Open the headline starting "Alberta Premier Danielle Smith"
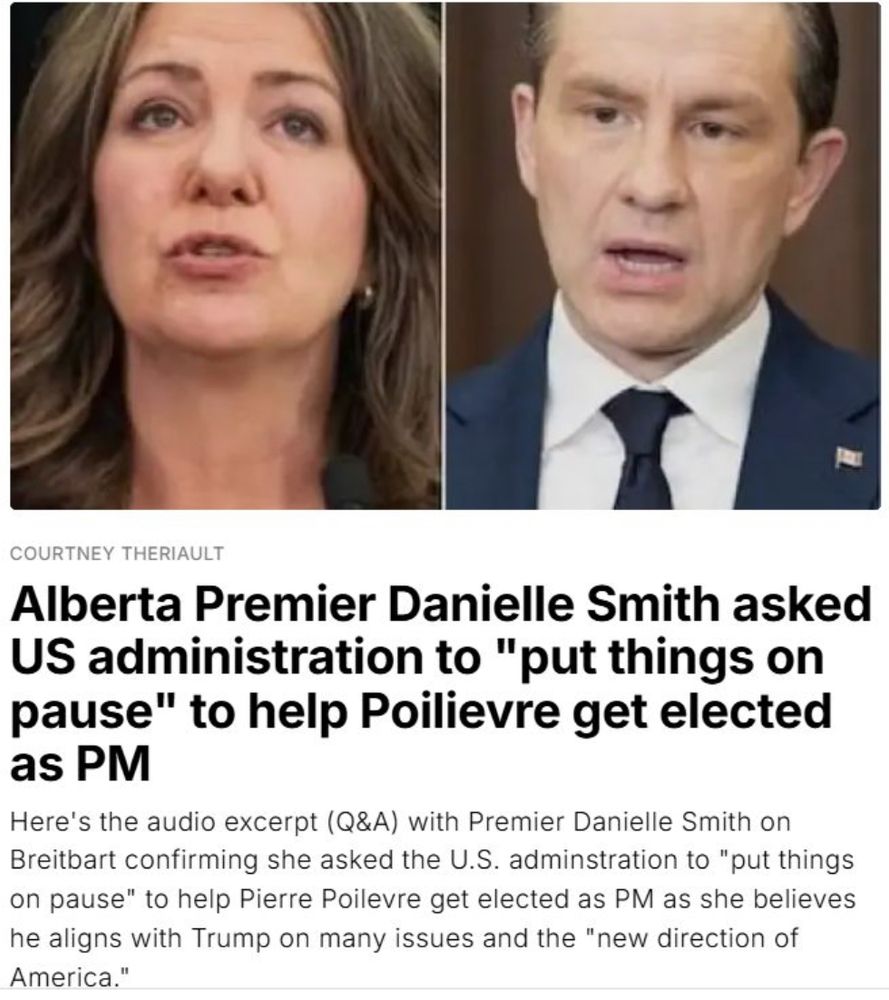 [440, 684]
